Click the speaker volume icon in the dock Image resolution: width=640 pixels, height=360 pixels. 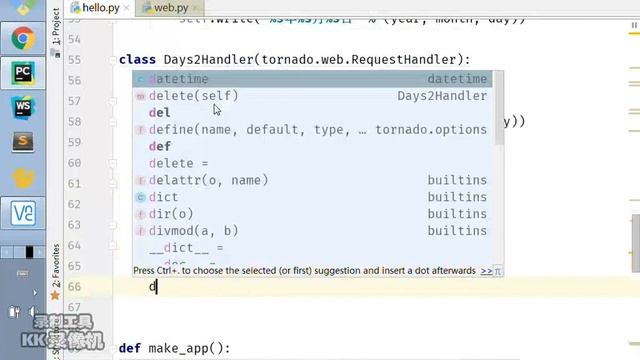pyautogui.click(x=32, y=312)
